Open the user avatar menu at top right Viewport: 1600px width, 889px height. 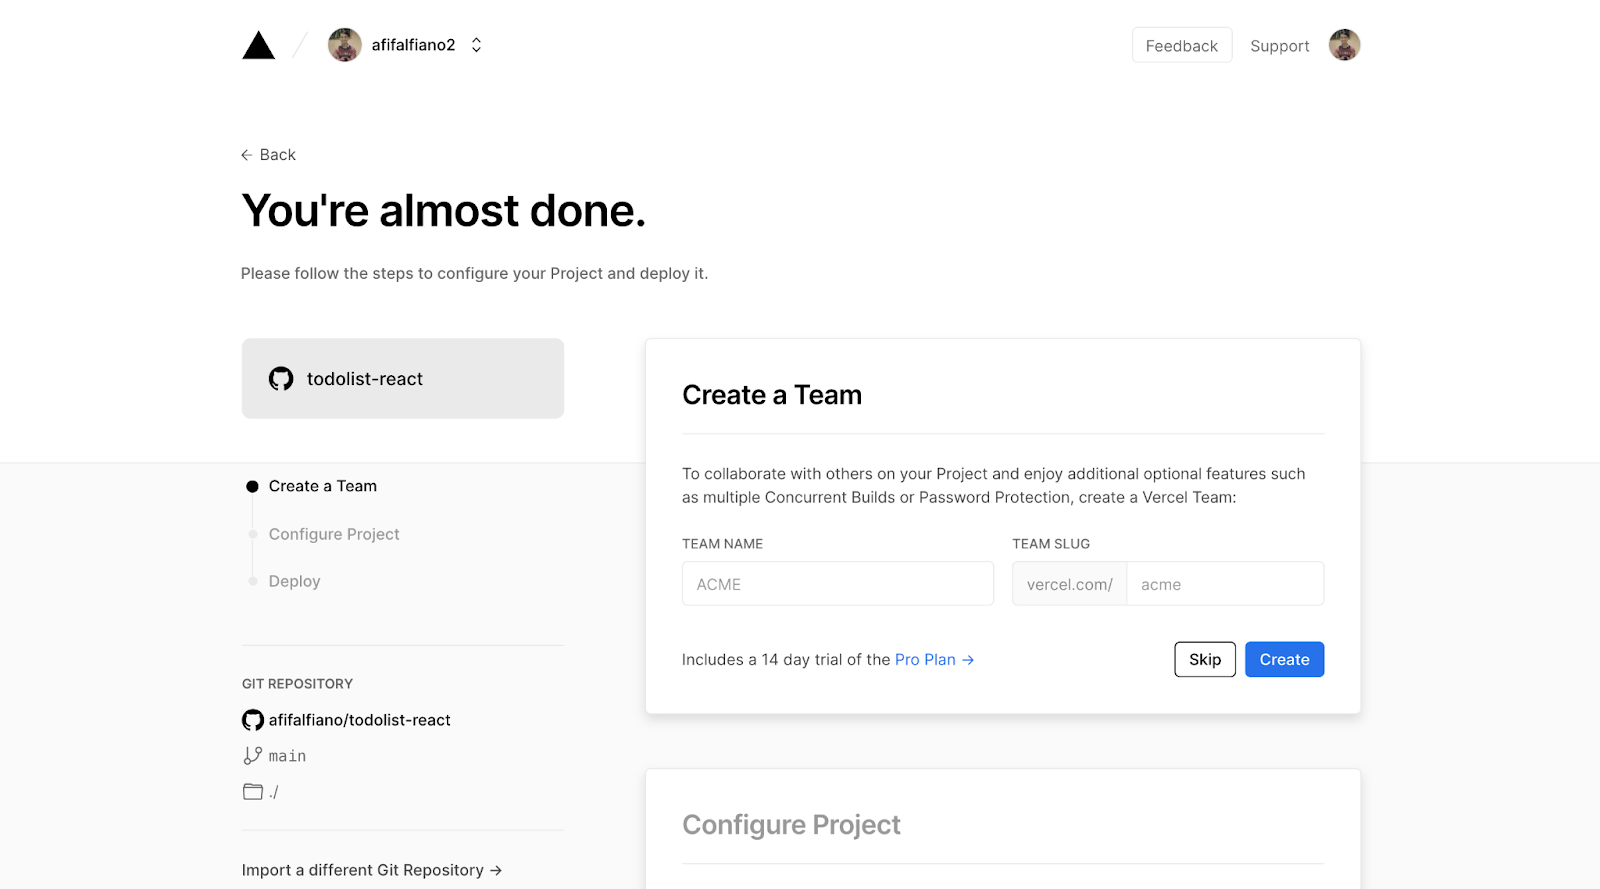coord(1344,45)
